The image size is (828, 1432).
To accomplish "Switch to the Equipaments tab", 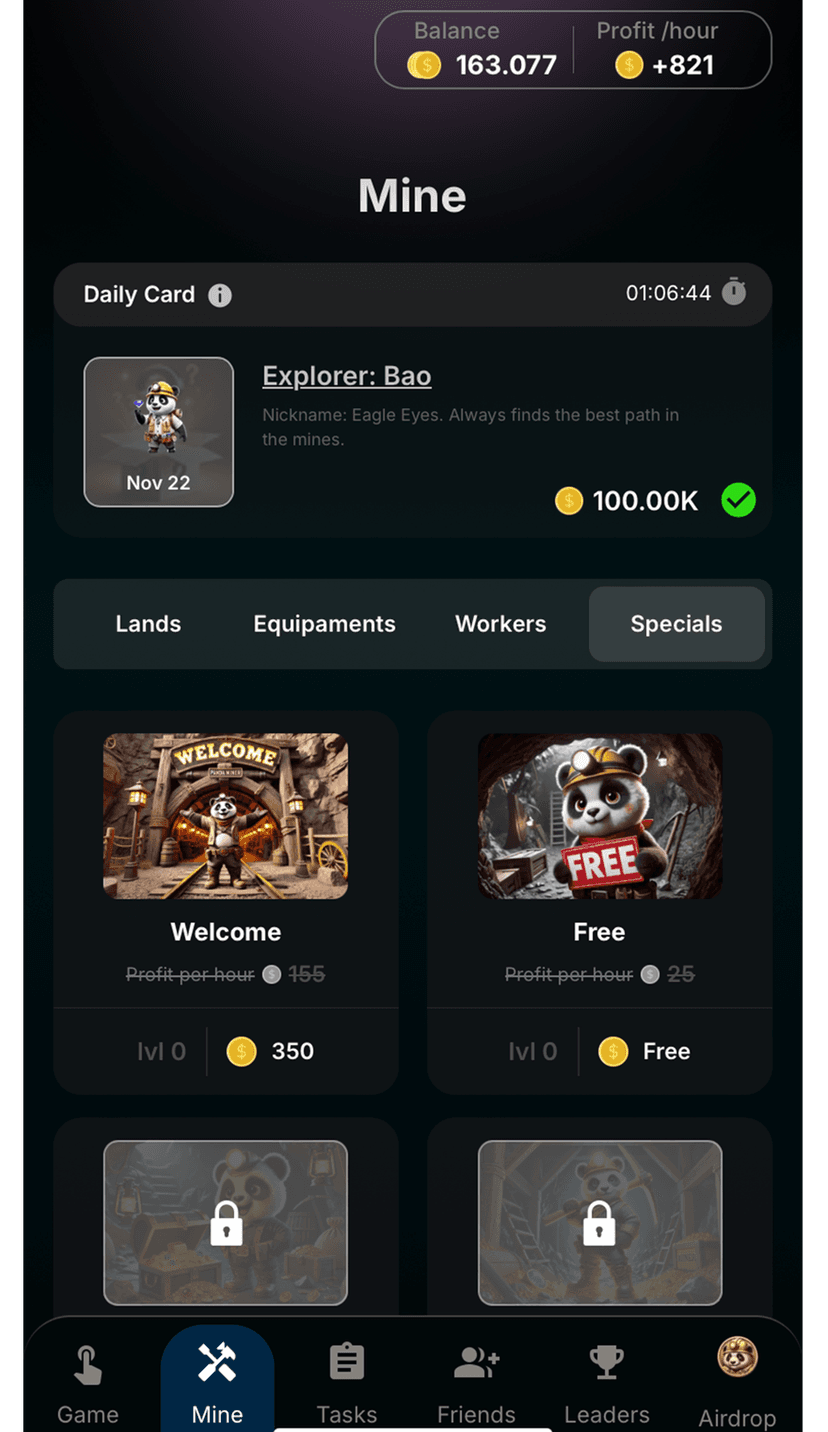I will (324, 624).
